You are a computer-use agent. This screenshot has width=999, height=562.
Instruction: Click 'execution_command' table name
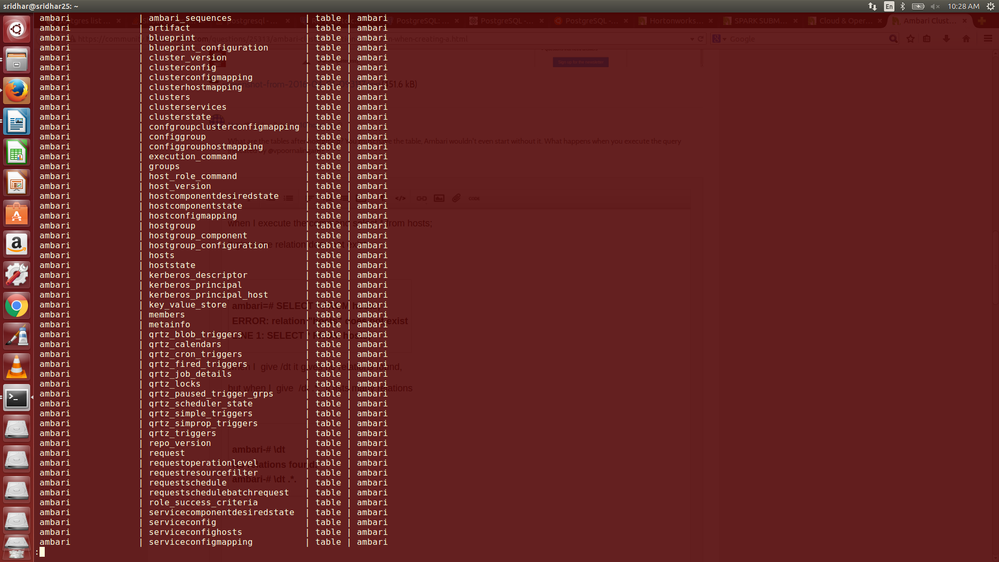click(192, 156)
